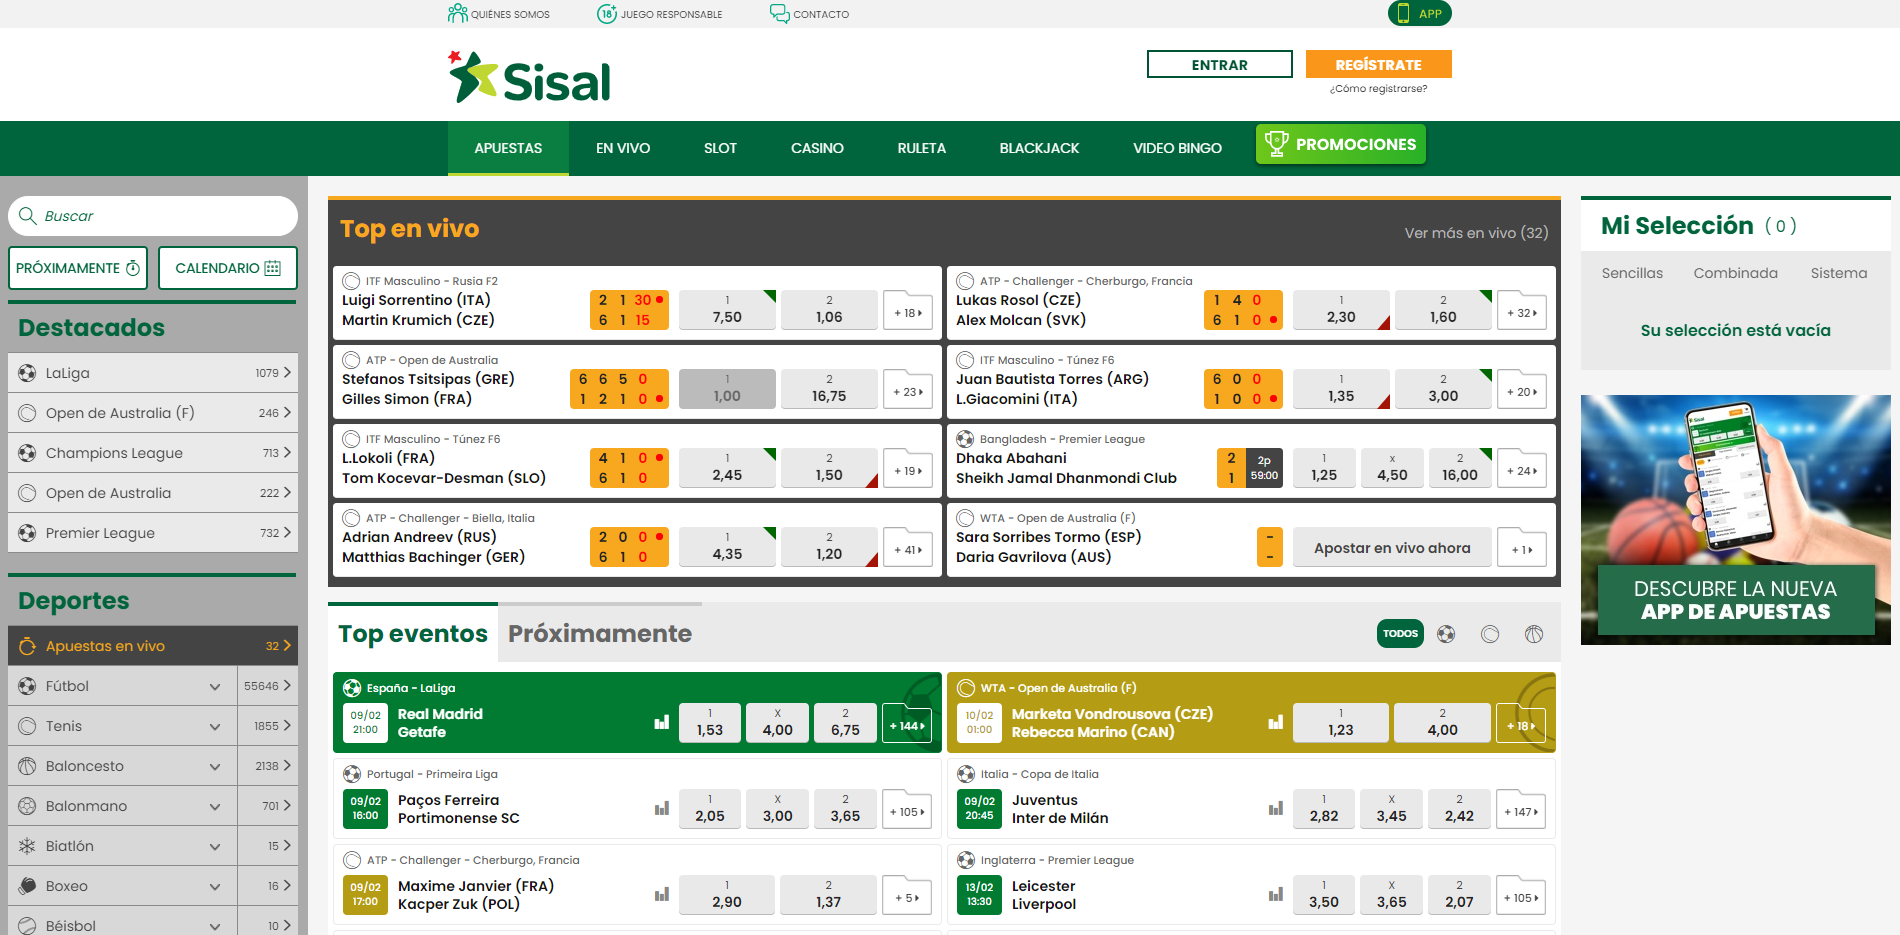Open Quiénes Somos people icon link

[458, 13]
